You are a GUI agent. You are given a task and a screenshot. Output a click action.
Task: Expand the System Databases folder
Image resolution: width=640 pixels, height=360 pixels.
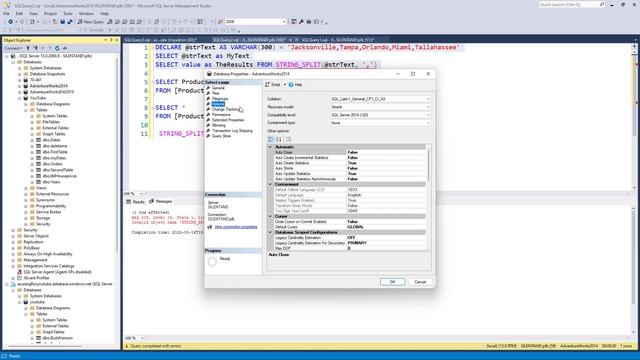[x=20, y=68]
